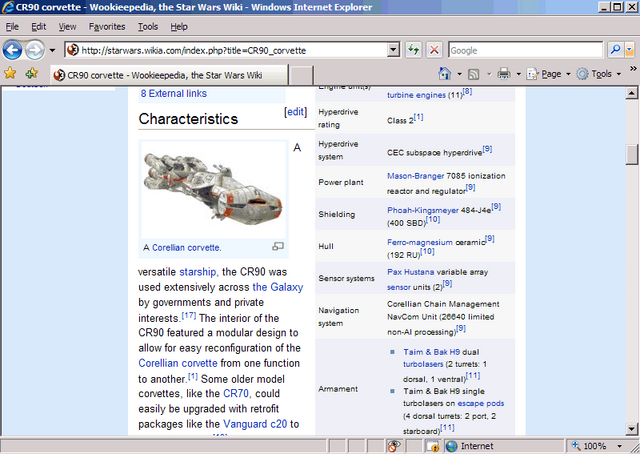Viewport: 640px width, 454px height.
Task: Expand the zoom level dropdown arrow
Action: coord(619,446)
